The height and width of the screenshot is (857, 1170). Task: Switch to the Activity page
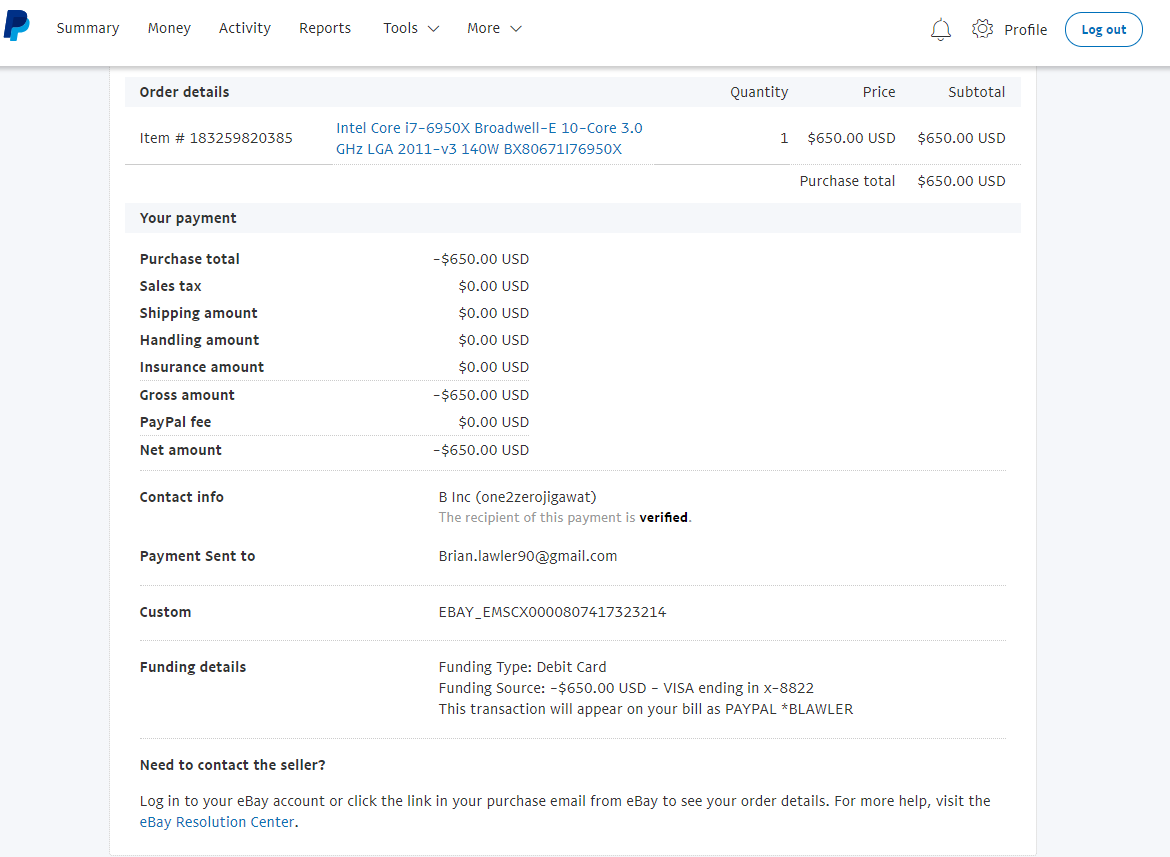point(245,28)
